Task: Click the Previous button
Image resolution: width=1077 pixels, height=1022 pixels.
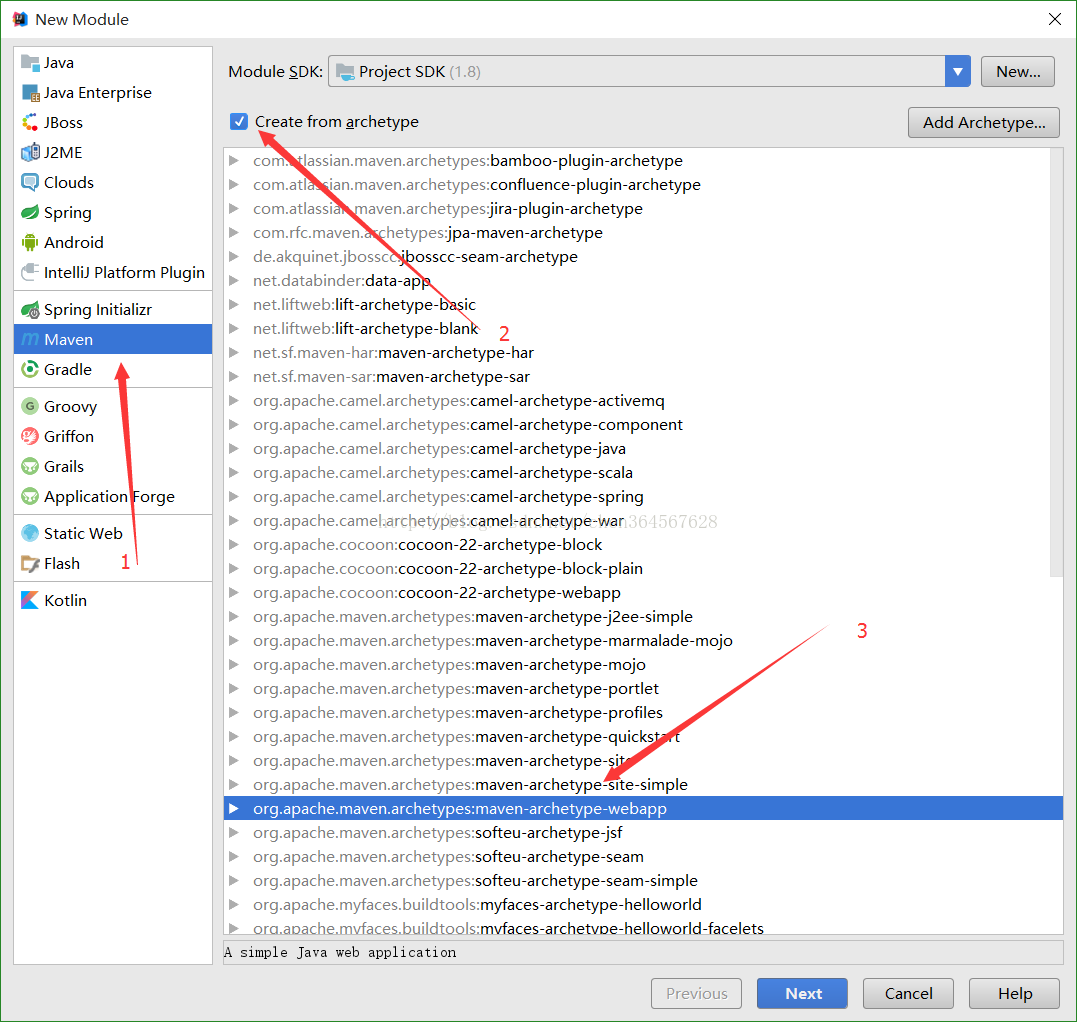Action: click(x=696, y=993)
